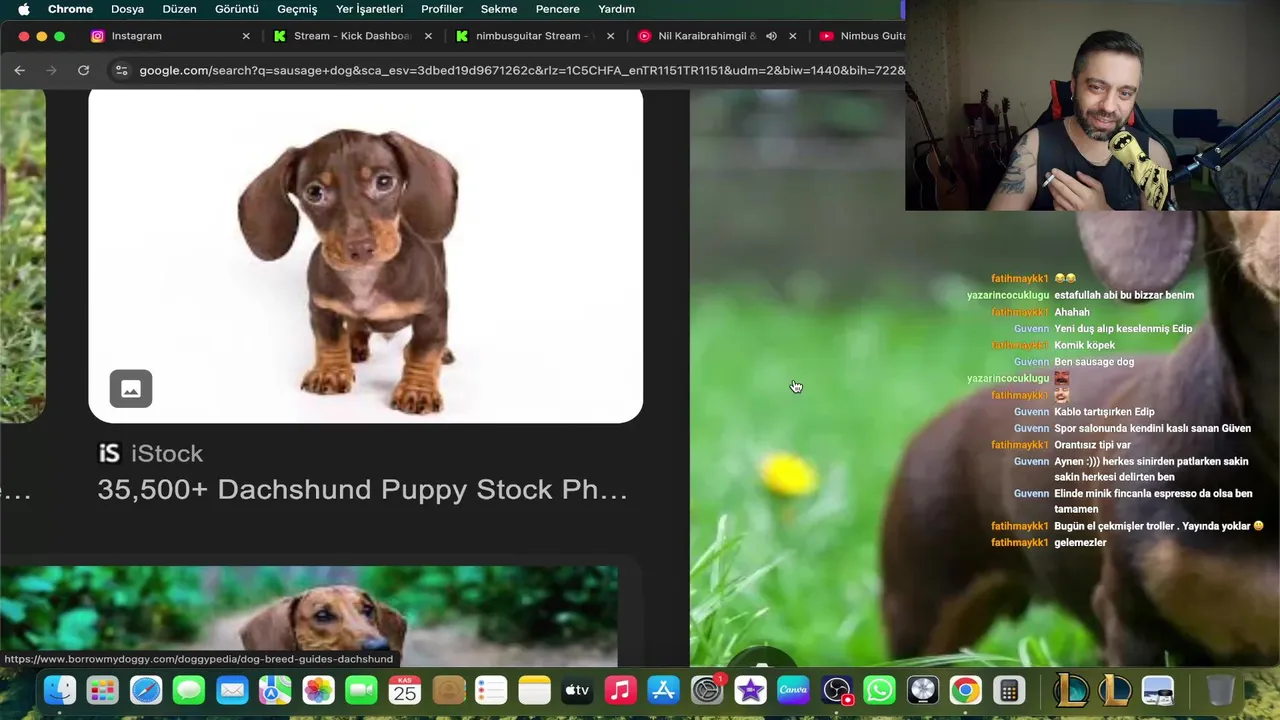Open the Chrome app menu
Image resolution: width=1280 pixels, height=720 pixels.
coord(70,9)
